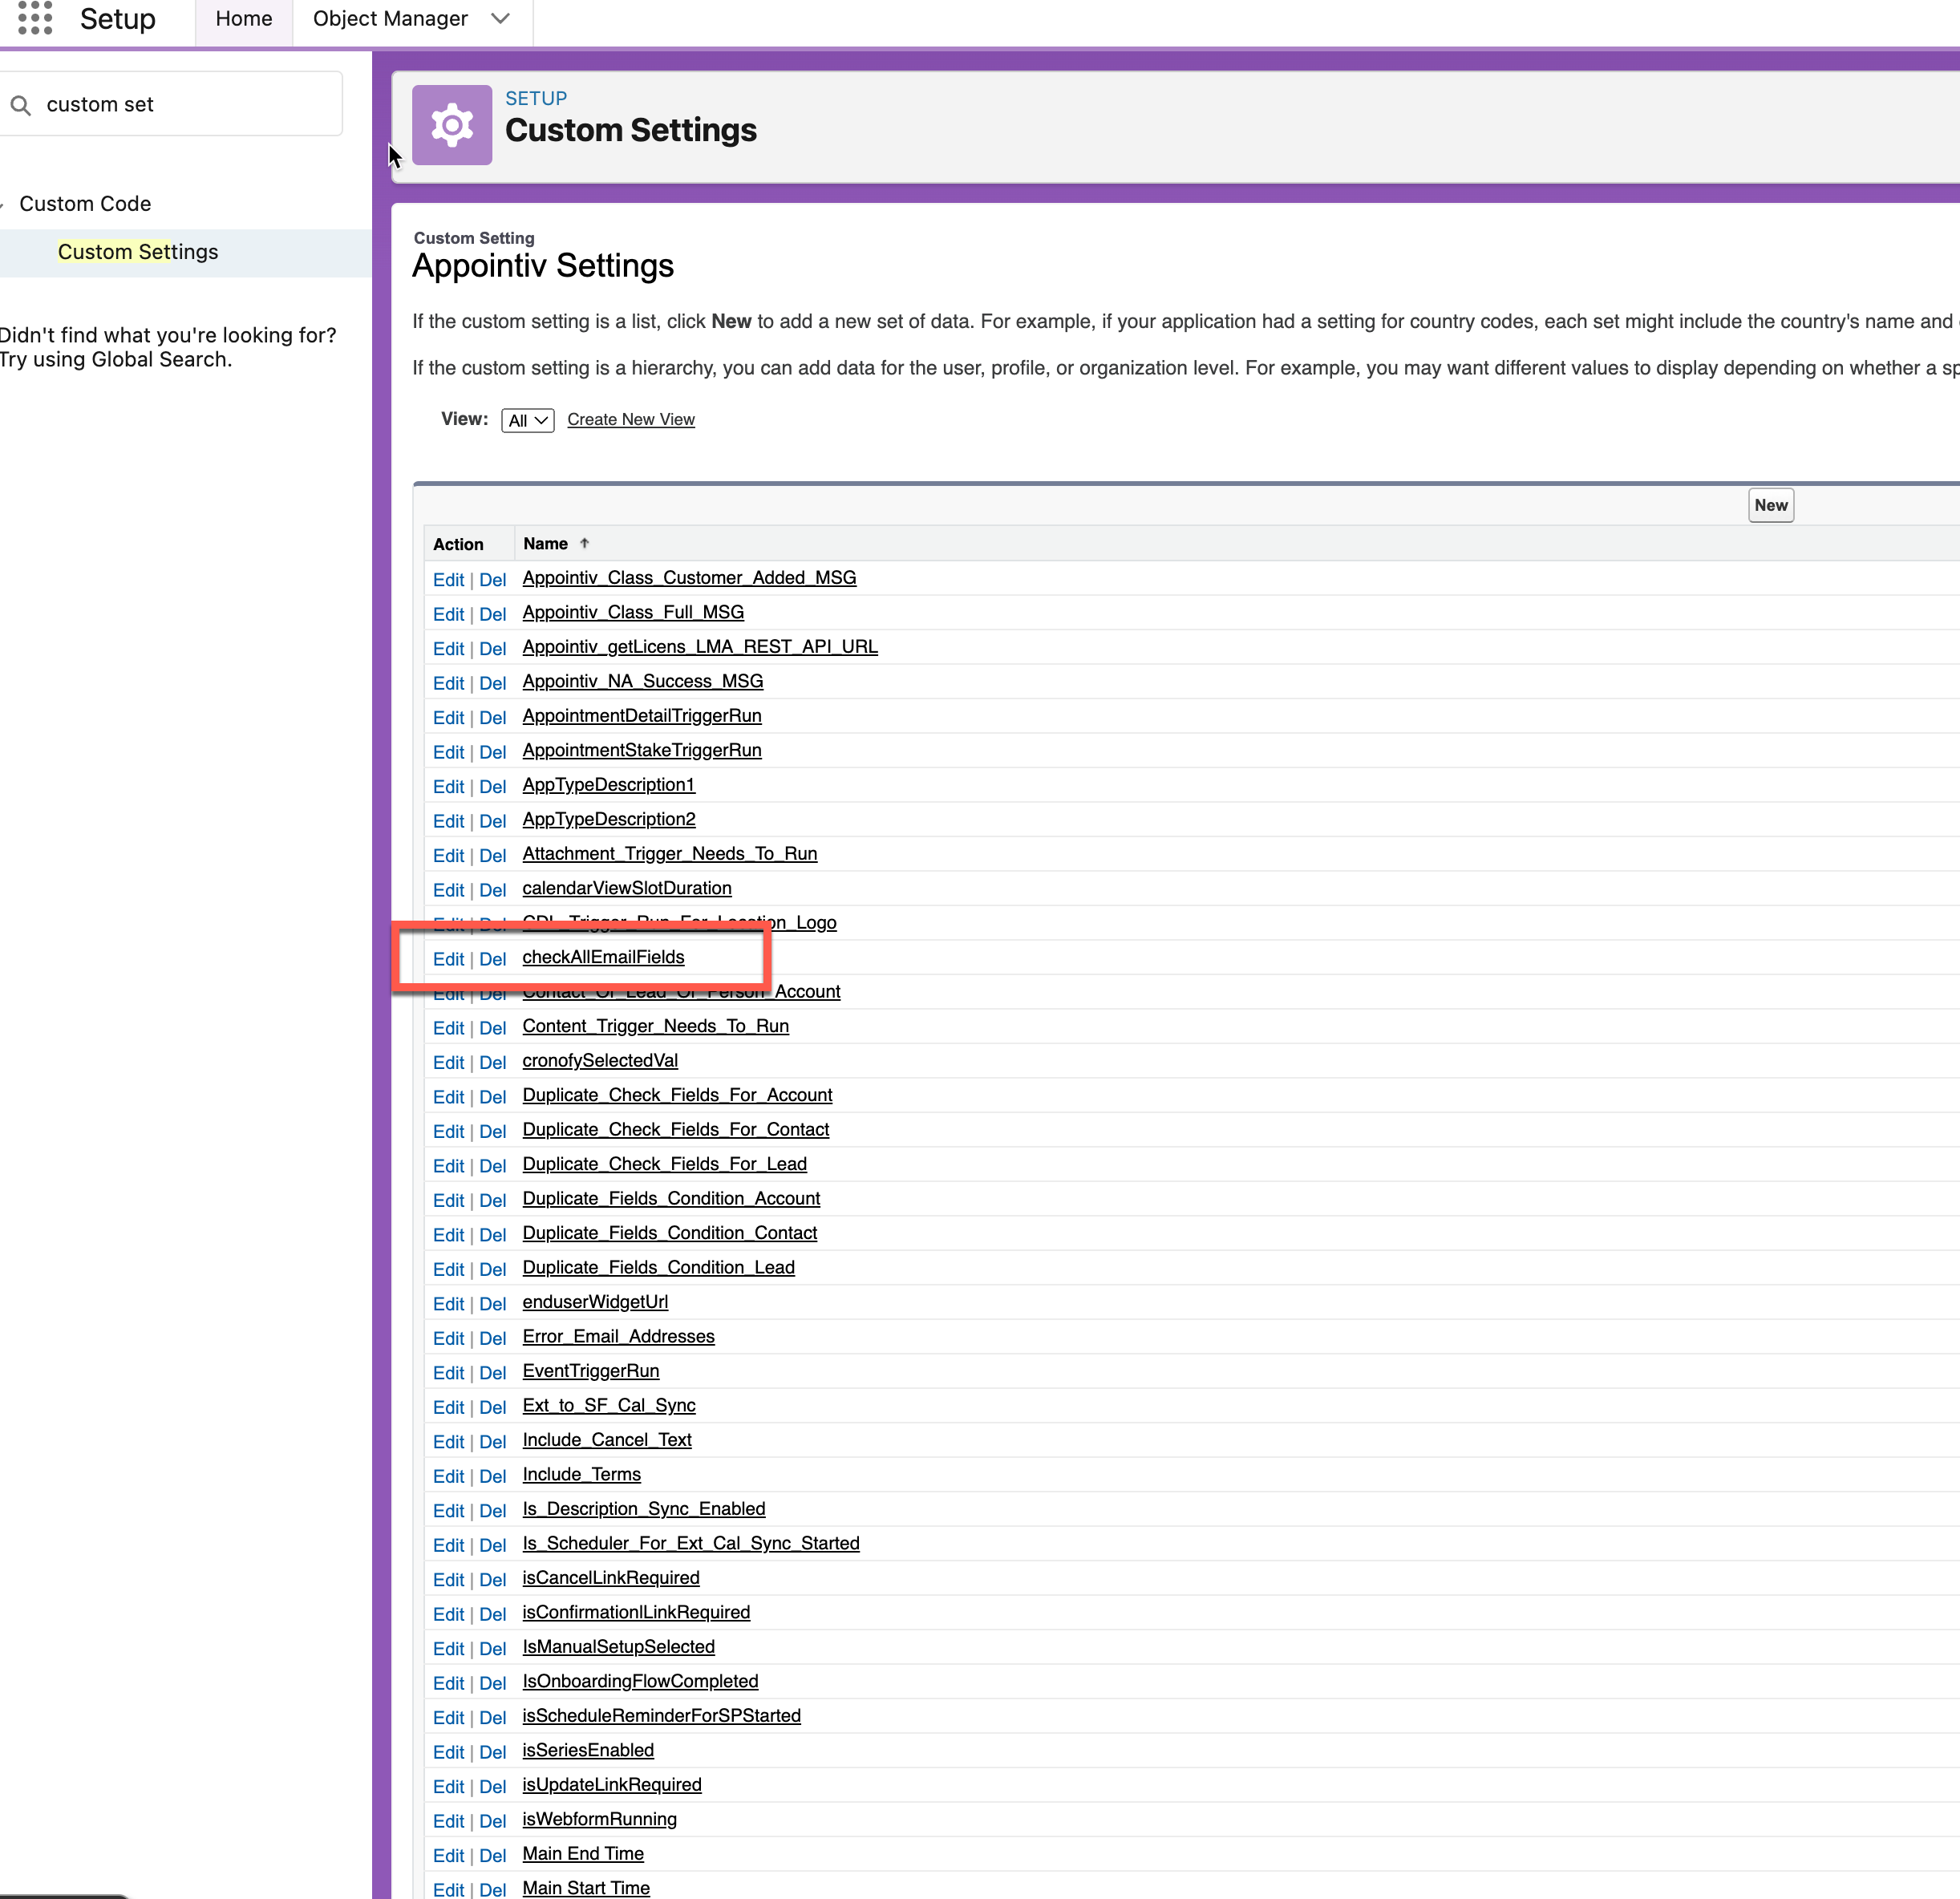Edit the isConfirmationlLinkRequired row
1960x1899 pixels.
[448, 1614]
